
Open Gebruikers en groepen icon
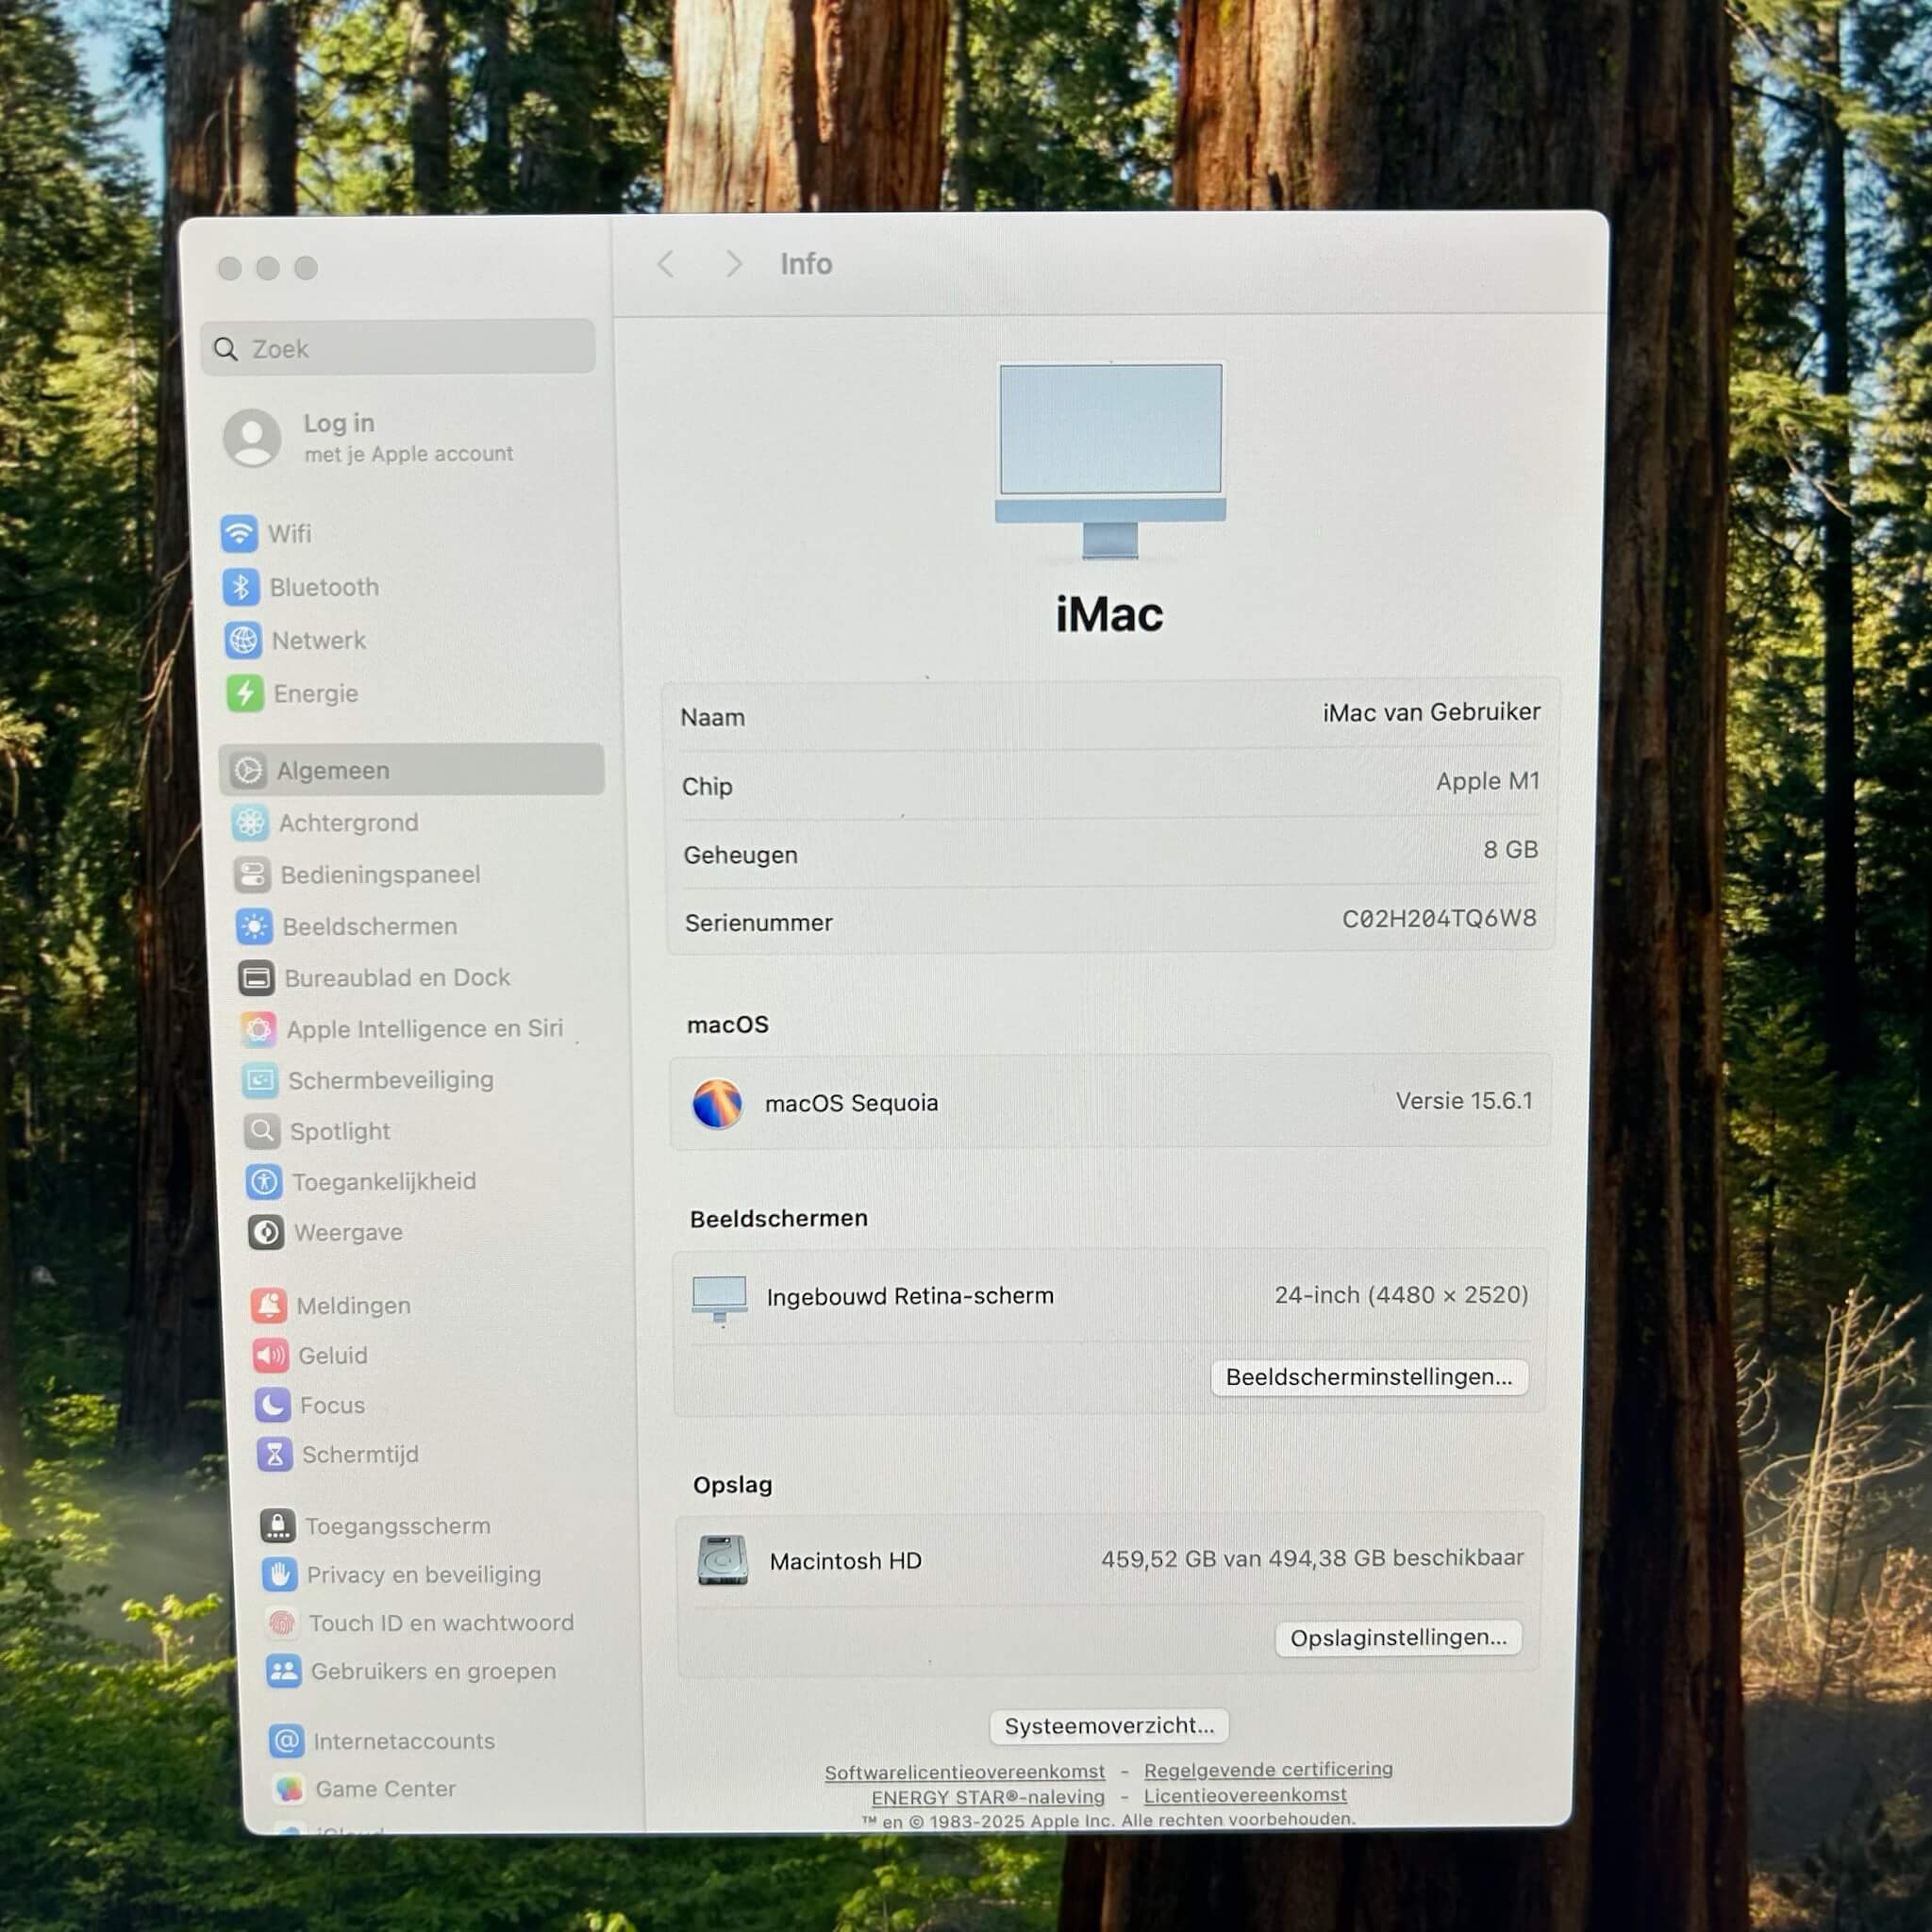click(284, 1670)
